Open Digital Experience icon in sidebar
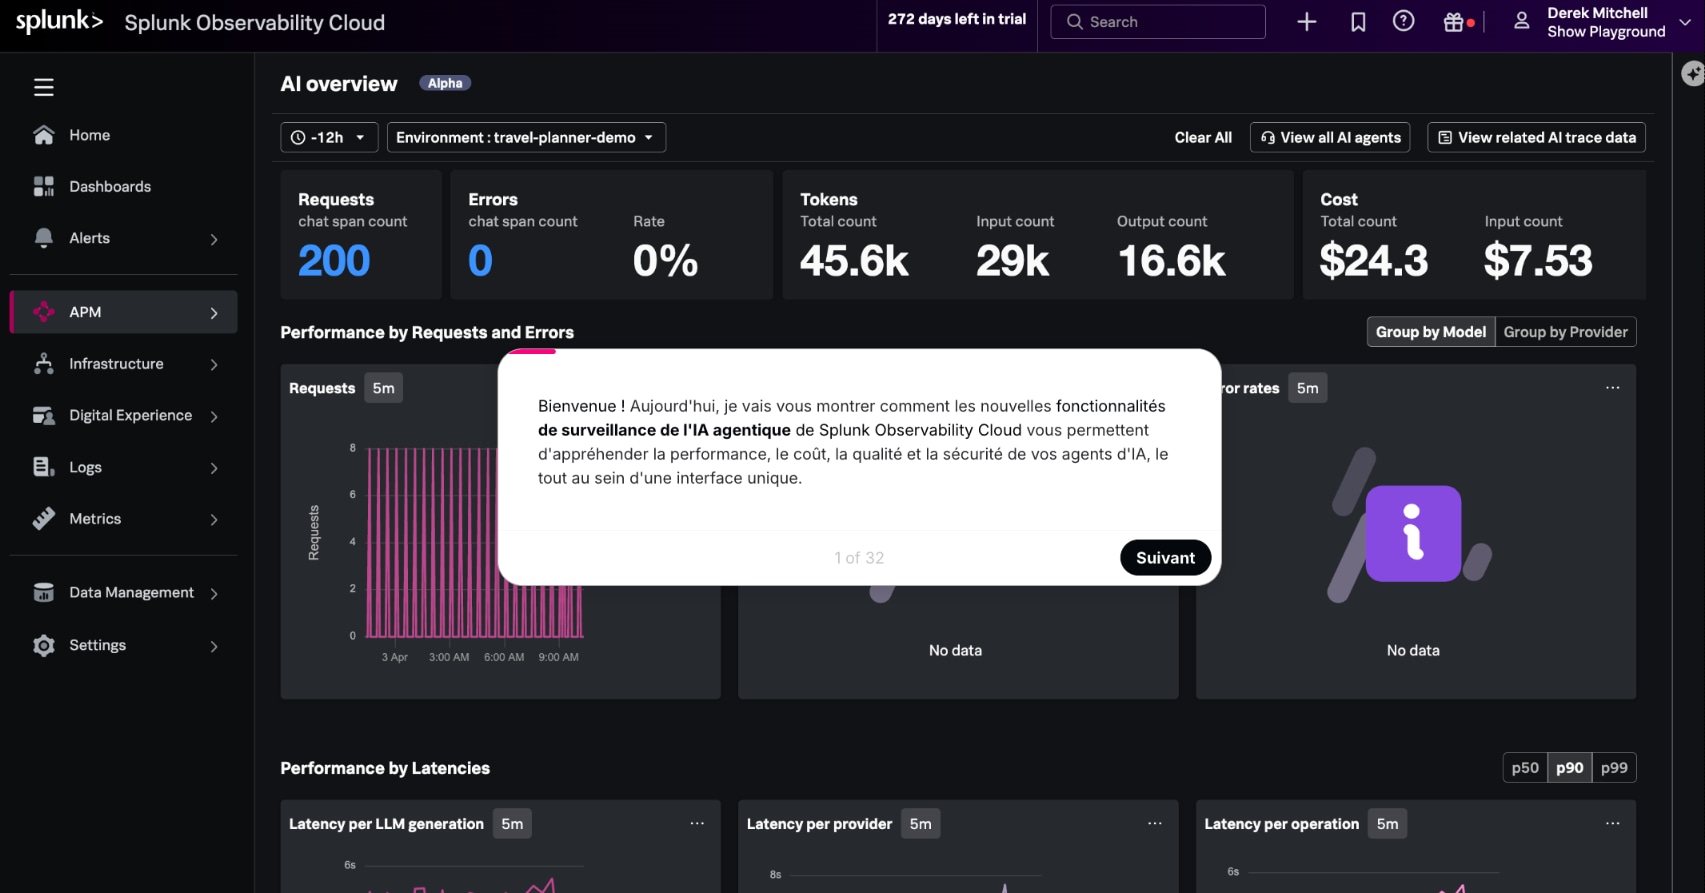Viewport: 1705px width, 893px height. click(44, 415)
